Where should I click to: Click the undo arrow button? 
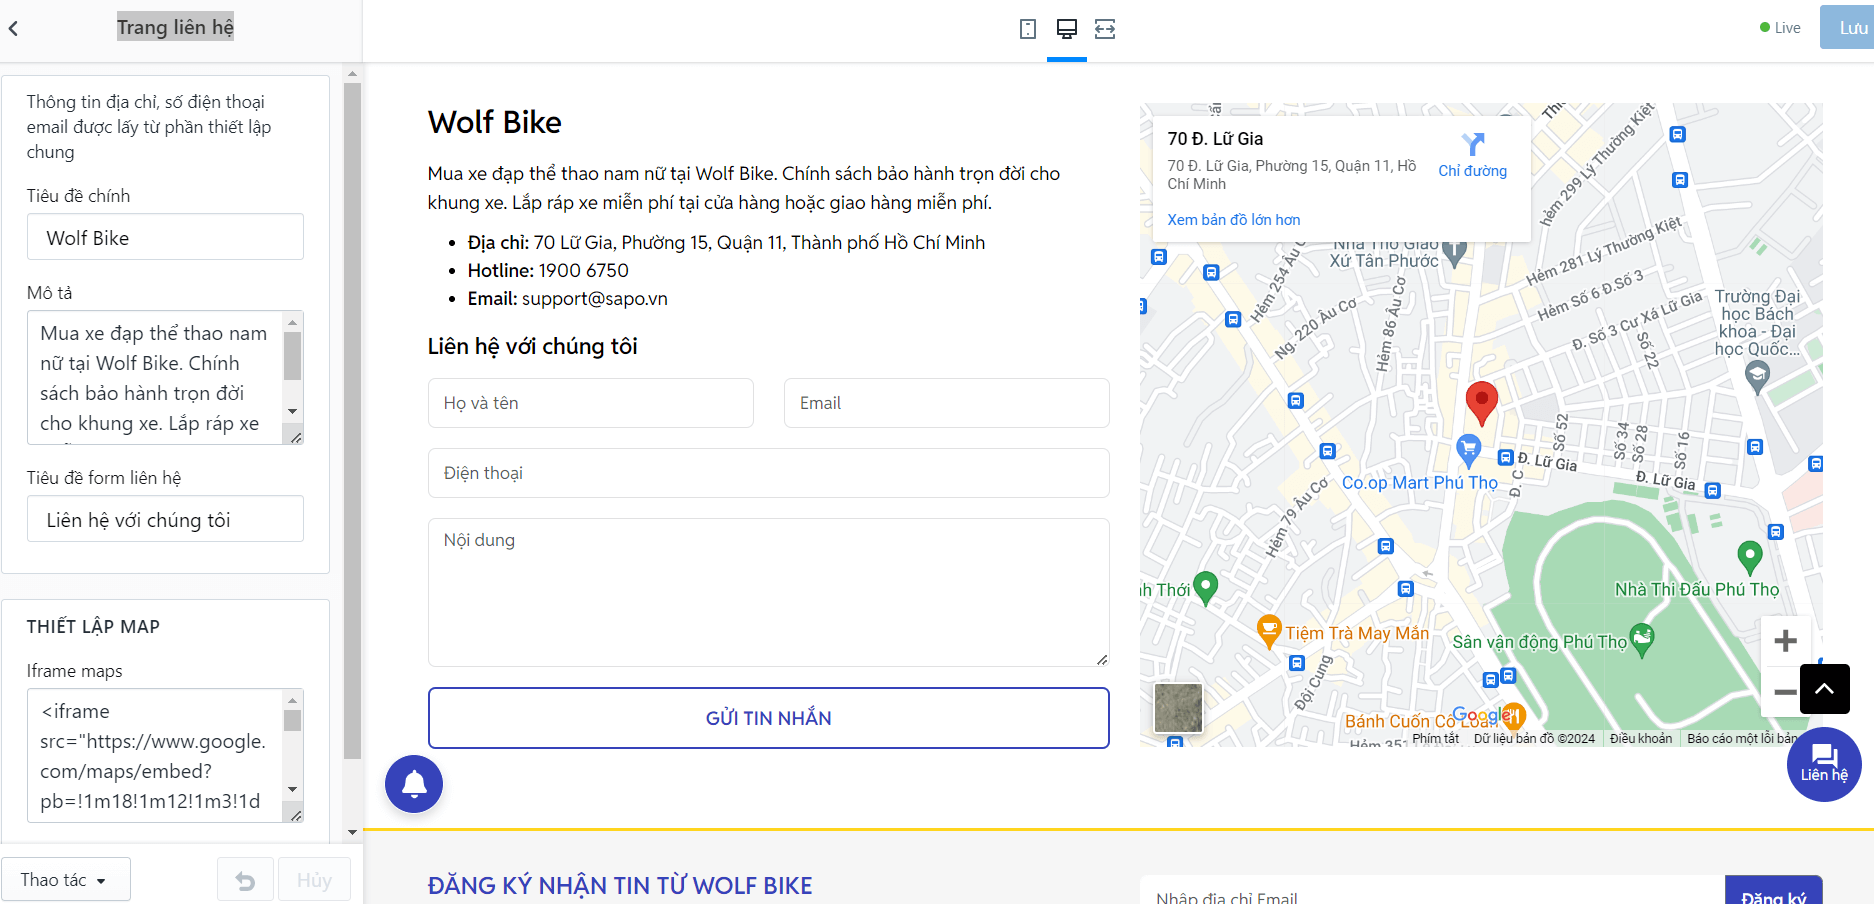tap(245, 880)
